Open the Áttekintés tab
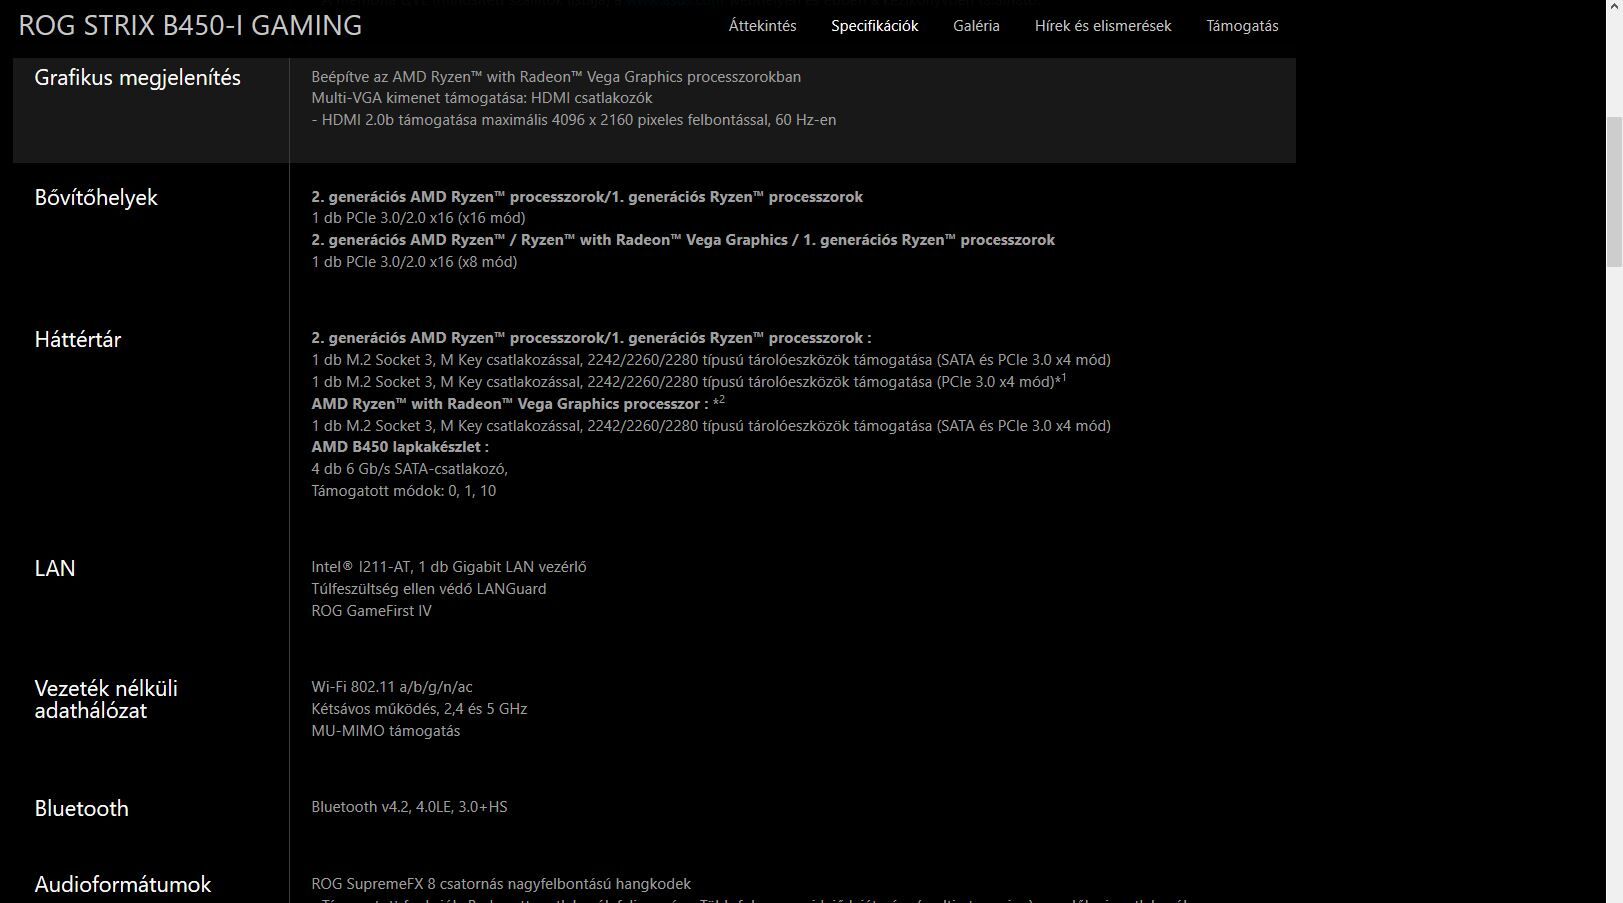 (x=762, y=26)
